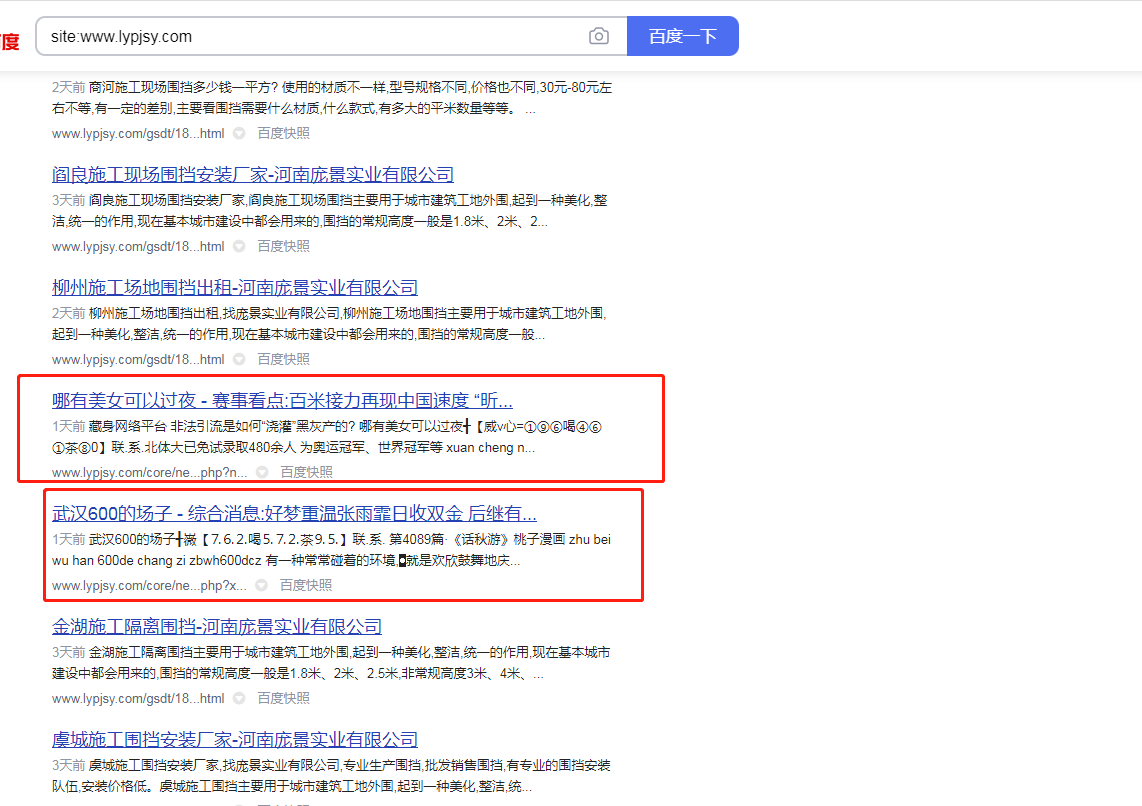Open 百度快照 for the 金湖 result

pyautogui.click(x=283, y=699)
